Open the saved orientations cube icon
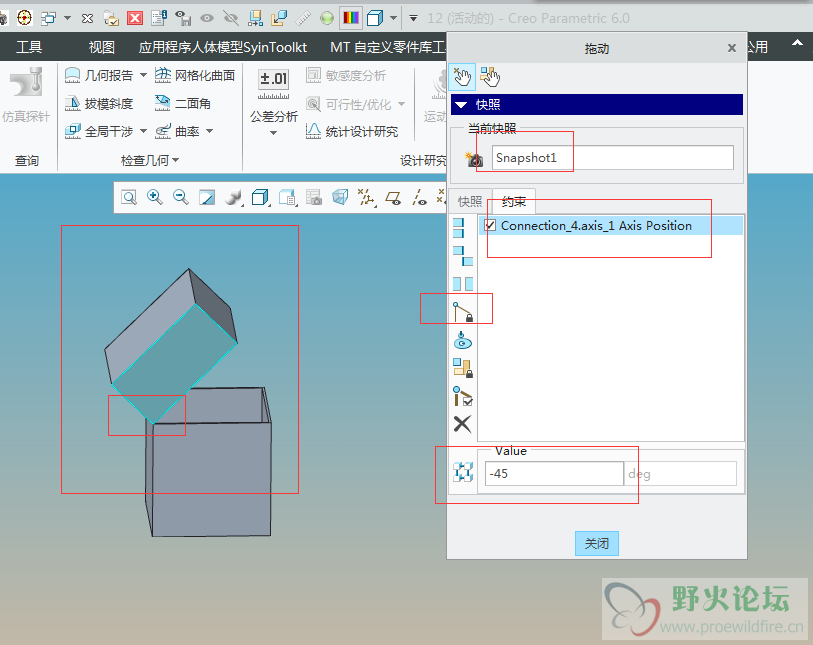The image size is (813, 645). (x=260, y=198)
